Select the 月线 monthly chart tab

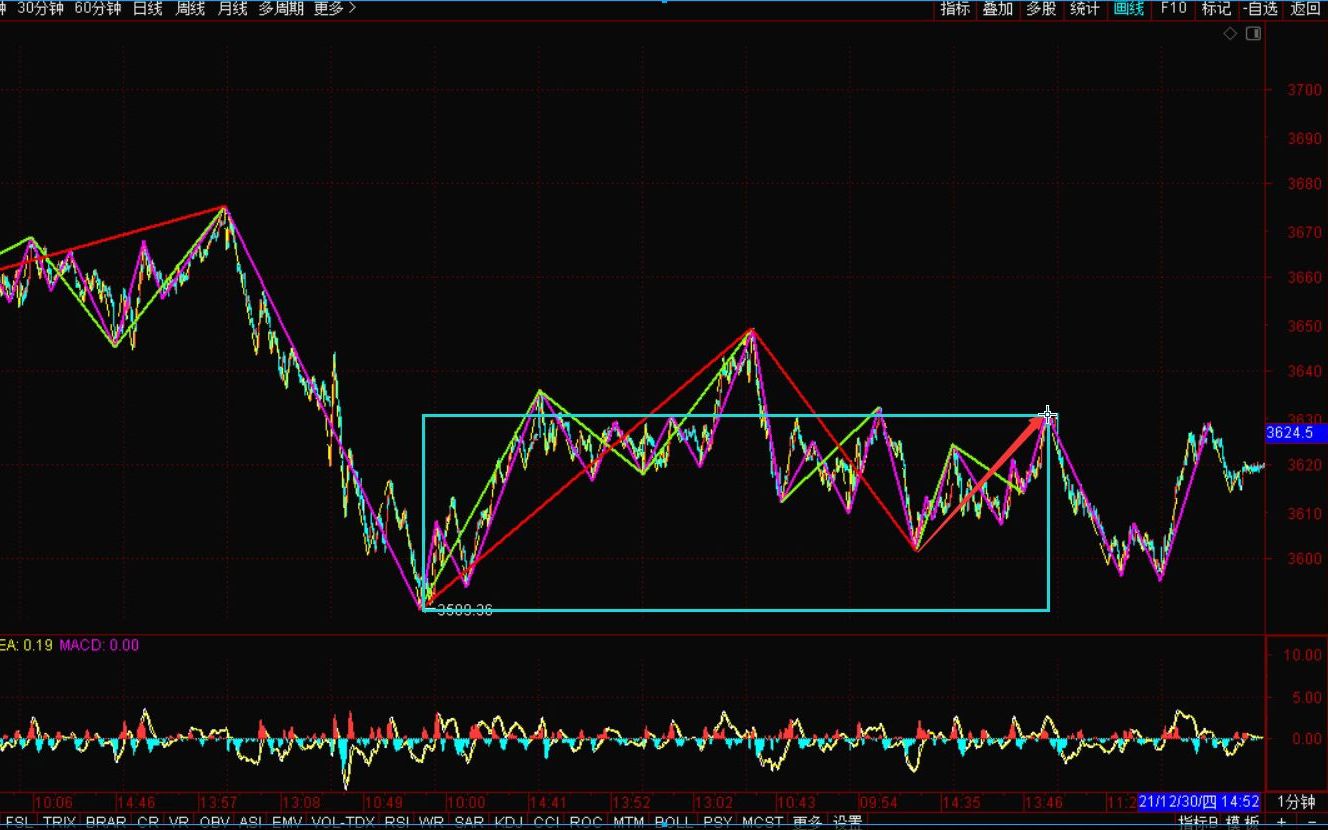tap(232, 8)
